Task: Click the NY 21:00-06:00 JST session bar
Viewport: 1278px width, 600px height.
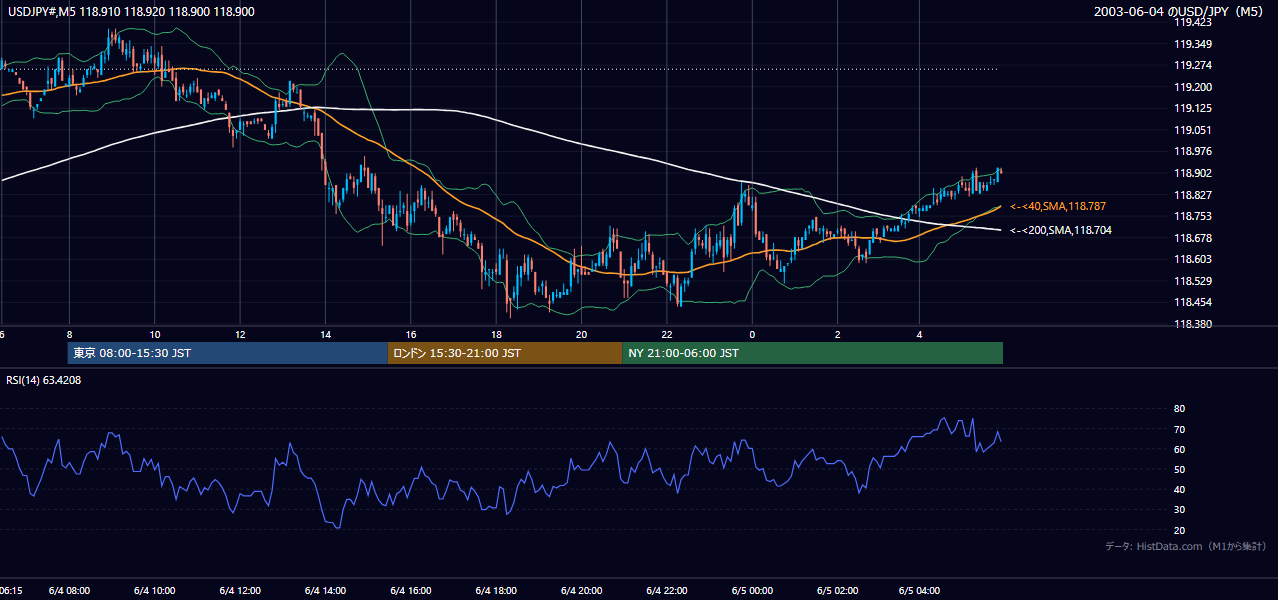Action: coord(812,353)
